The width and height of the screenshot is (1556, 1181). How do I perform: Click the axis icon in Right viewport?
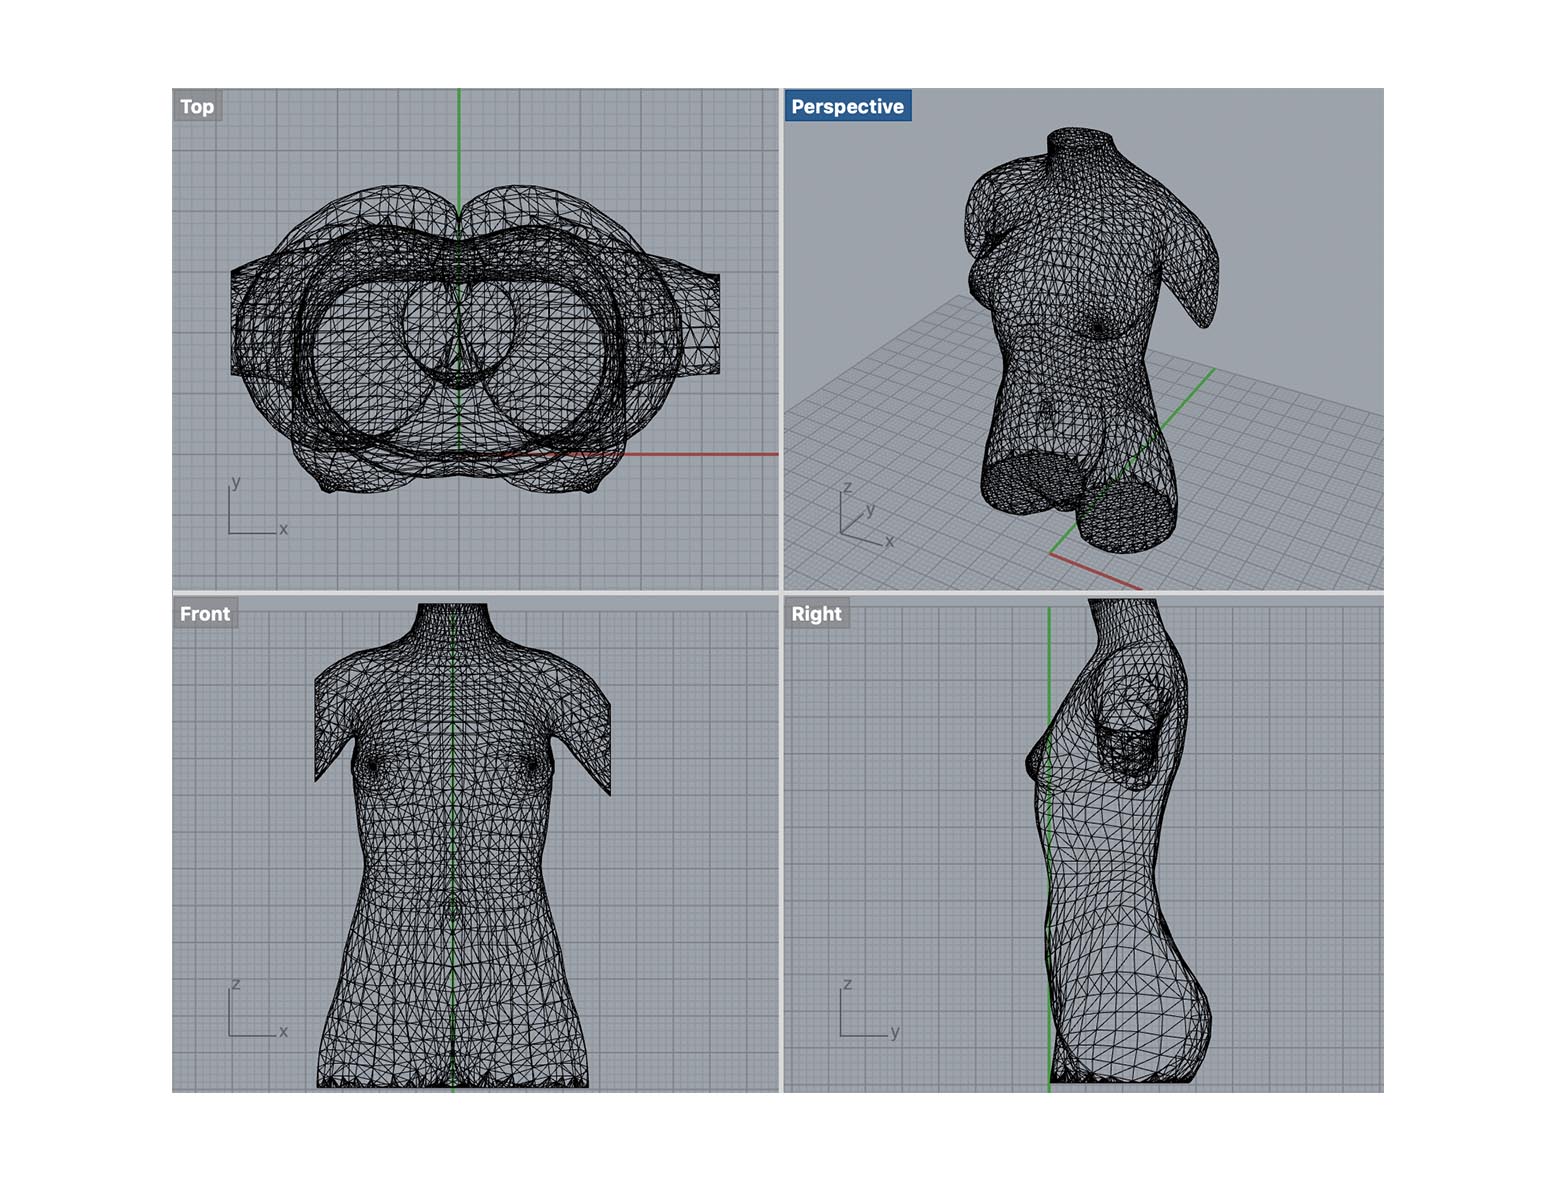click(x=869, y=1009)
